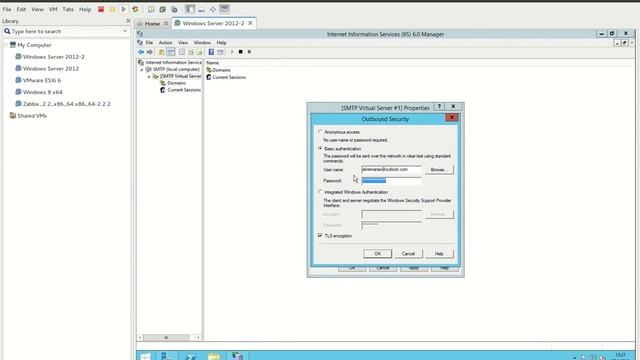Screen dimensions: 640x360
Task: Click the User name input field
Action: [391, 169]
